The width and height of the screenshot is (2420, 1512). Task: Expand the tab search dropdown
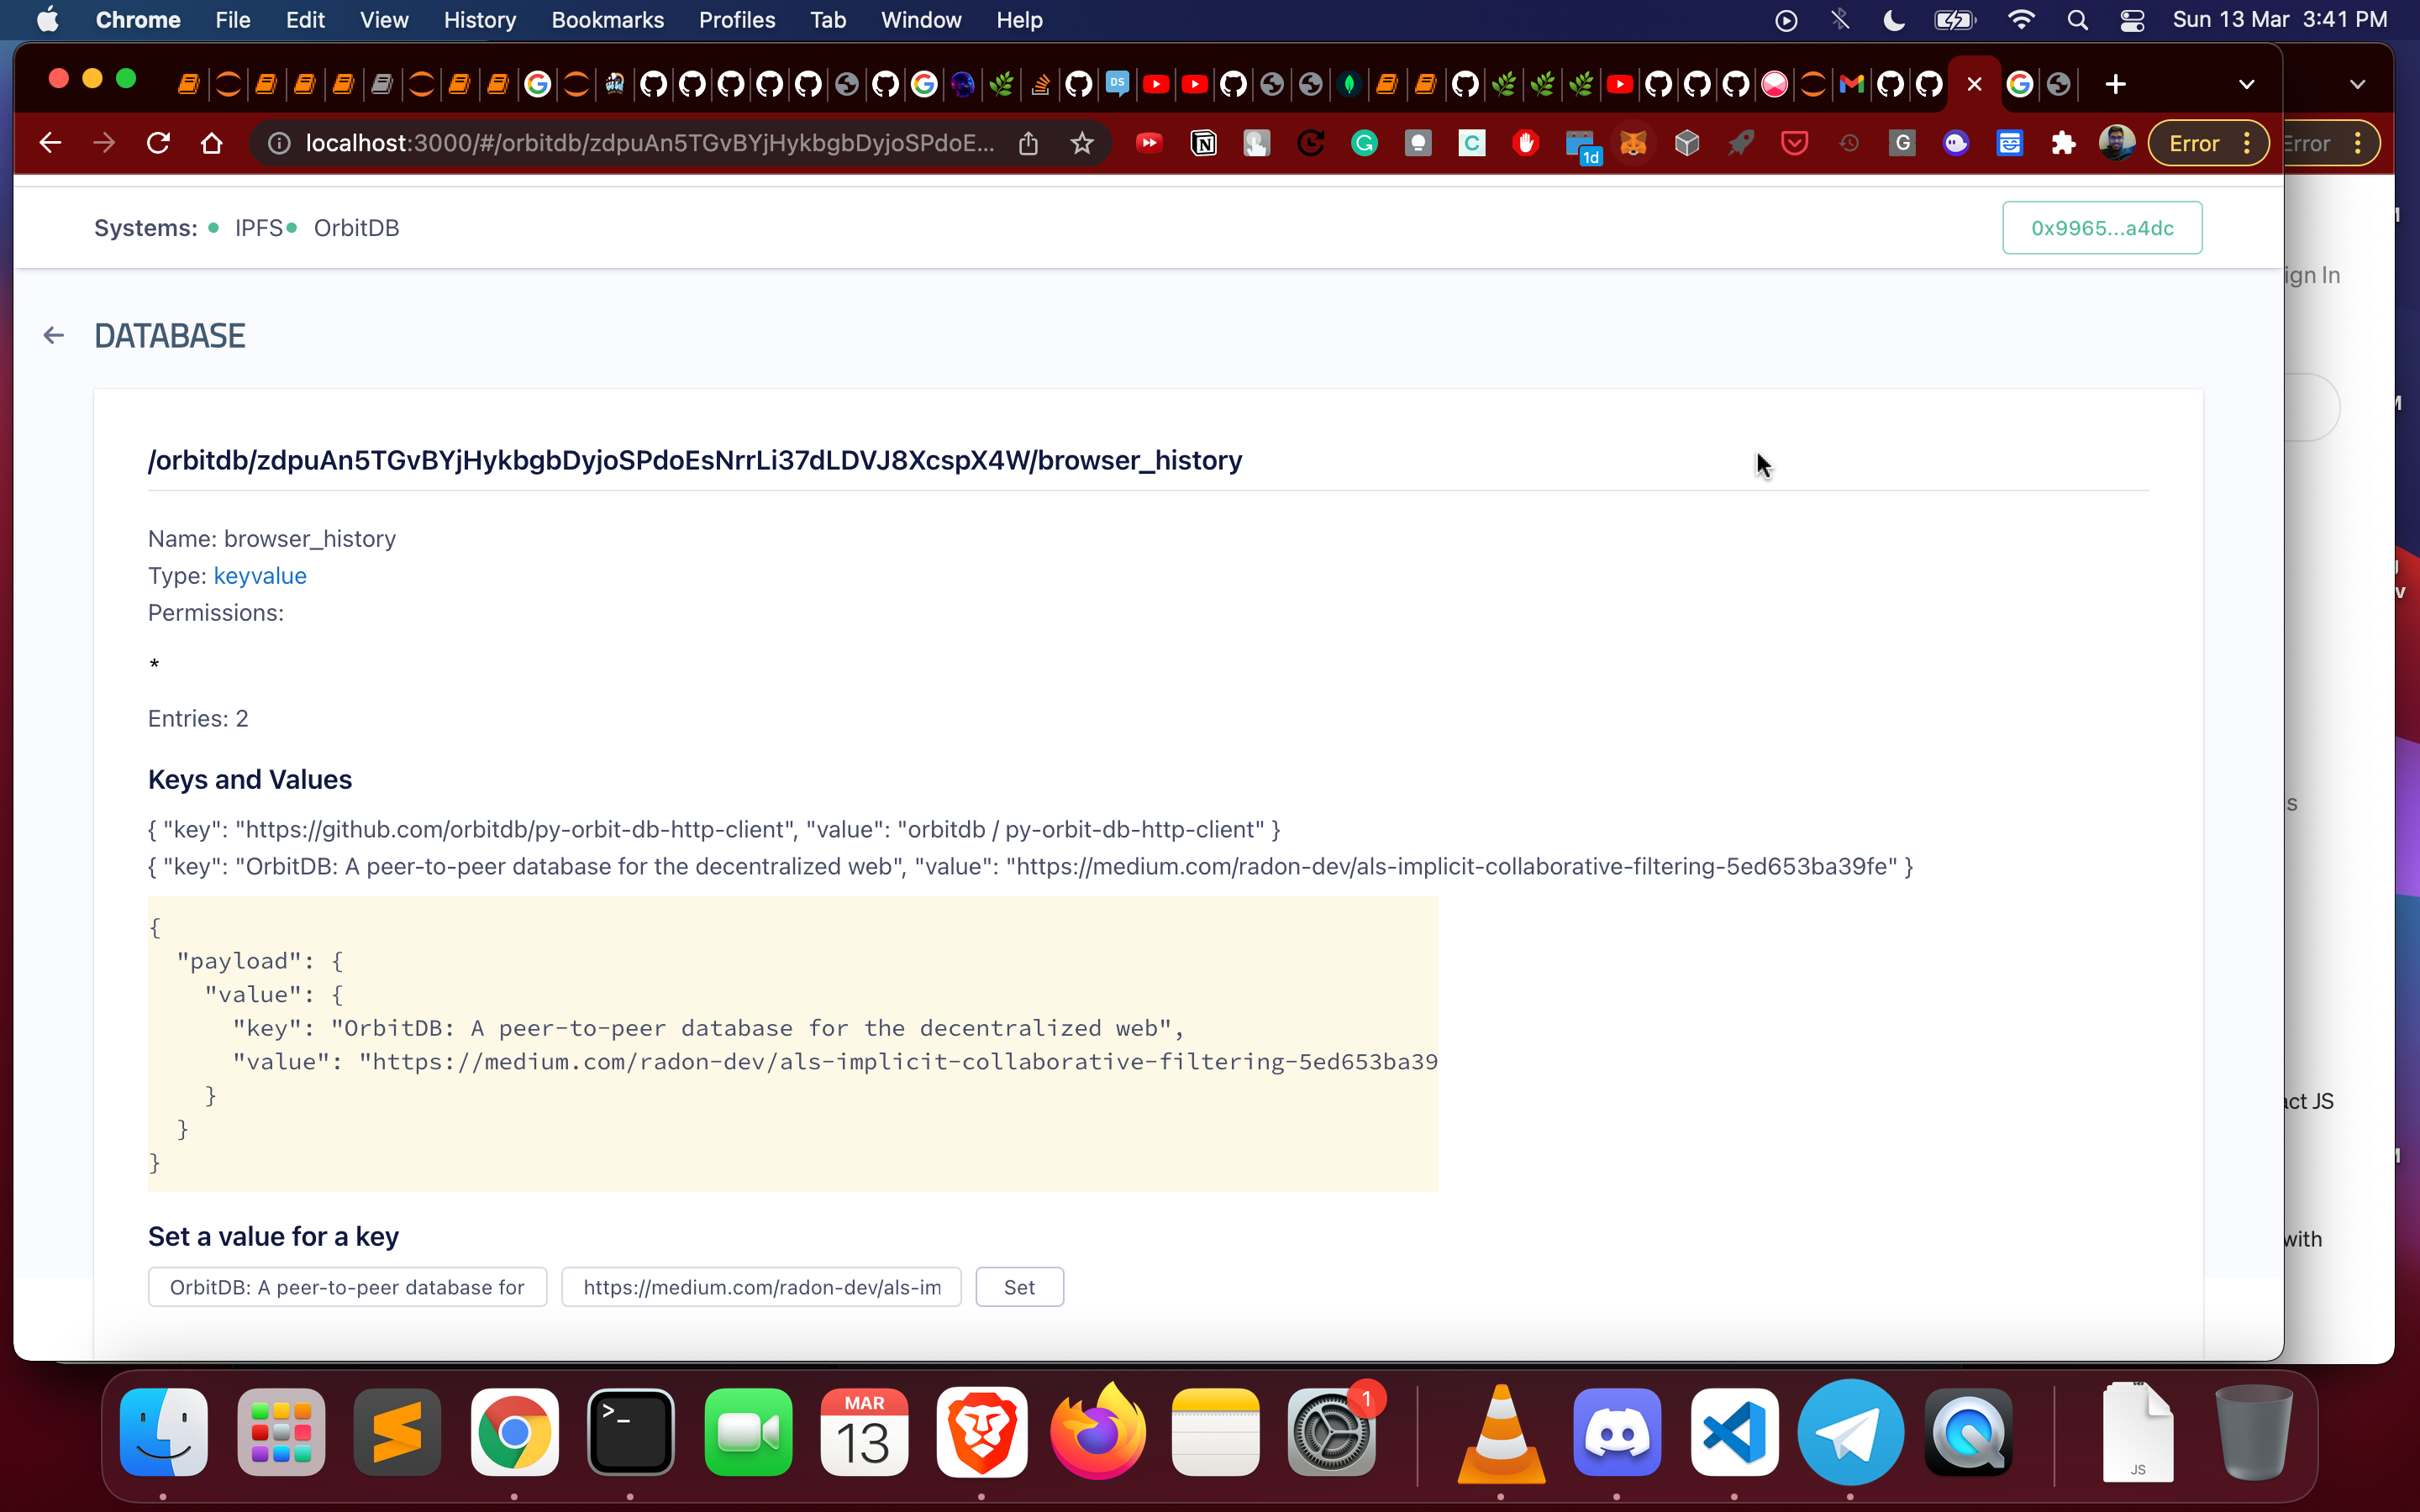click(x=2246, y=84)
